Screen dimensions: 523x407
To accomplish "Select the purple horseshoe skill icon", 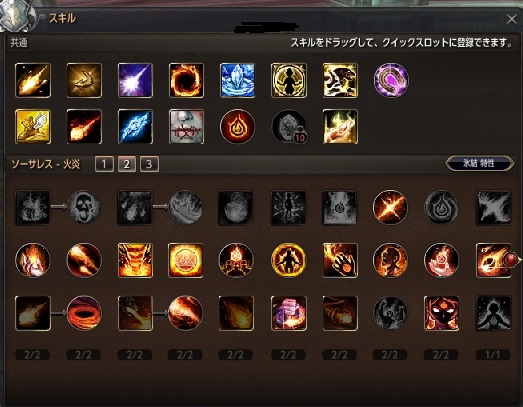I will [391, 80].
